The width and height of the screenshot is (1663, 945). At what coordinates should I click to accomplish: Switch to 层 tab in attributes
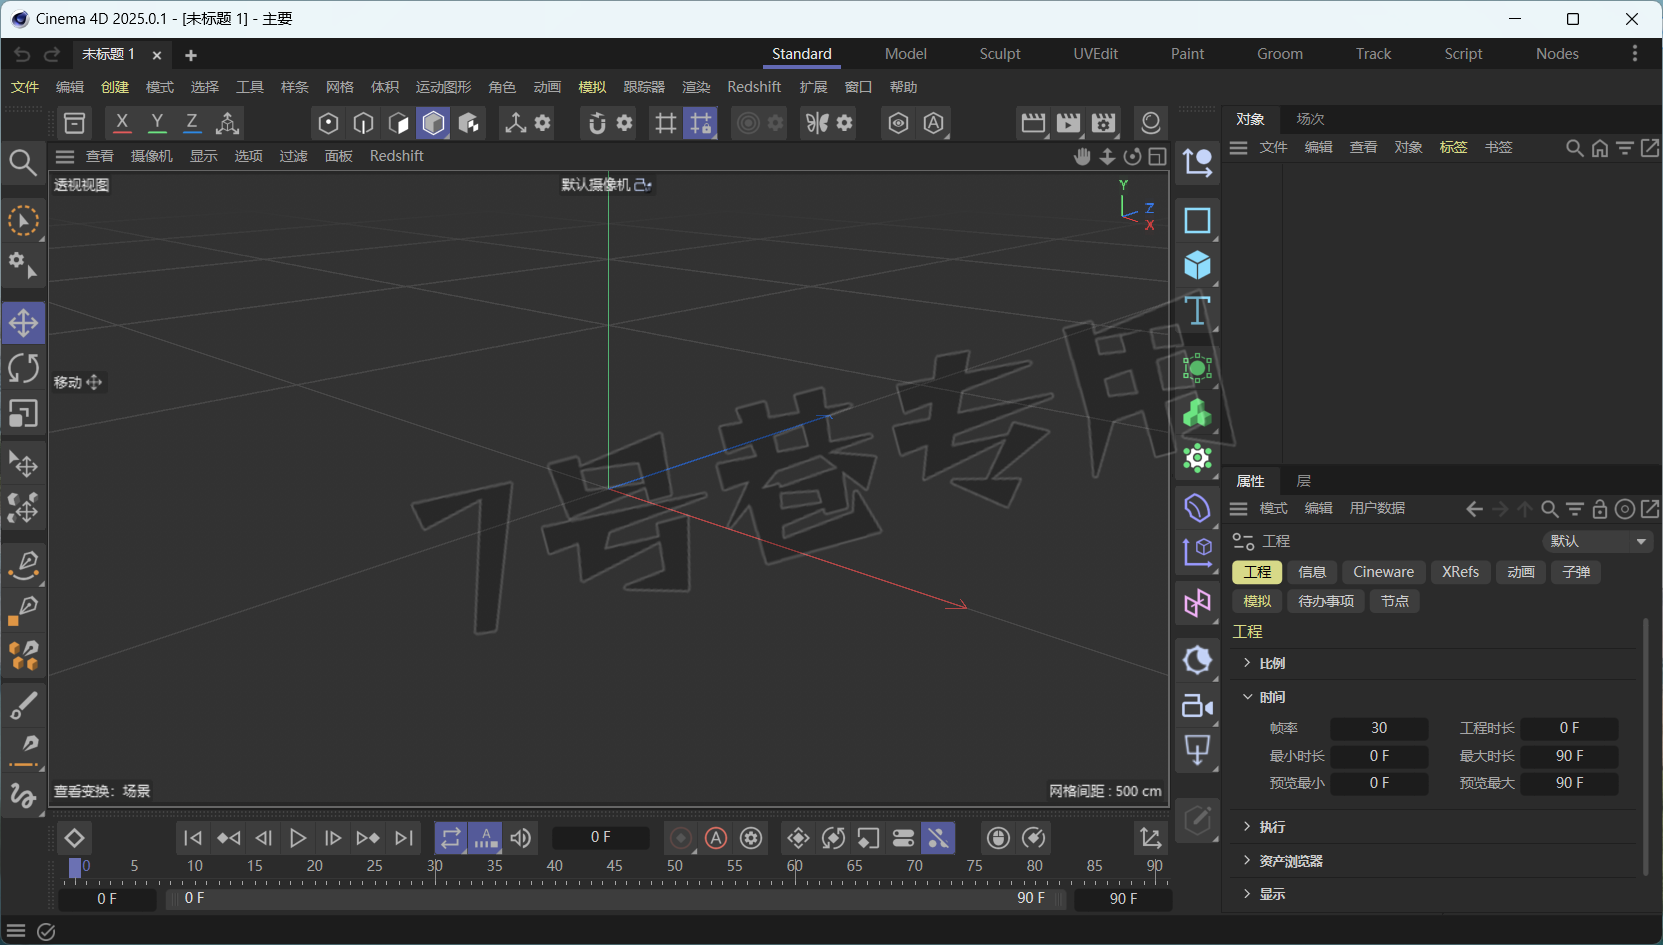(1304, 481)
